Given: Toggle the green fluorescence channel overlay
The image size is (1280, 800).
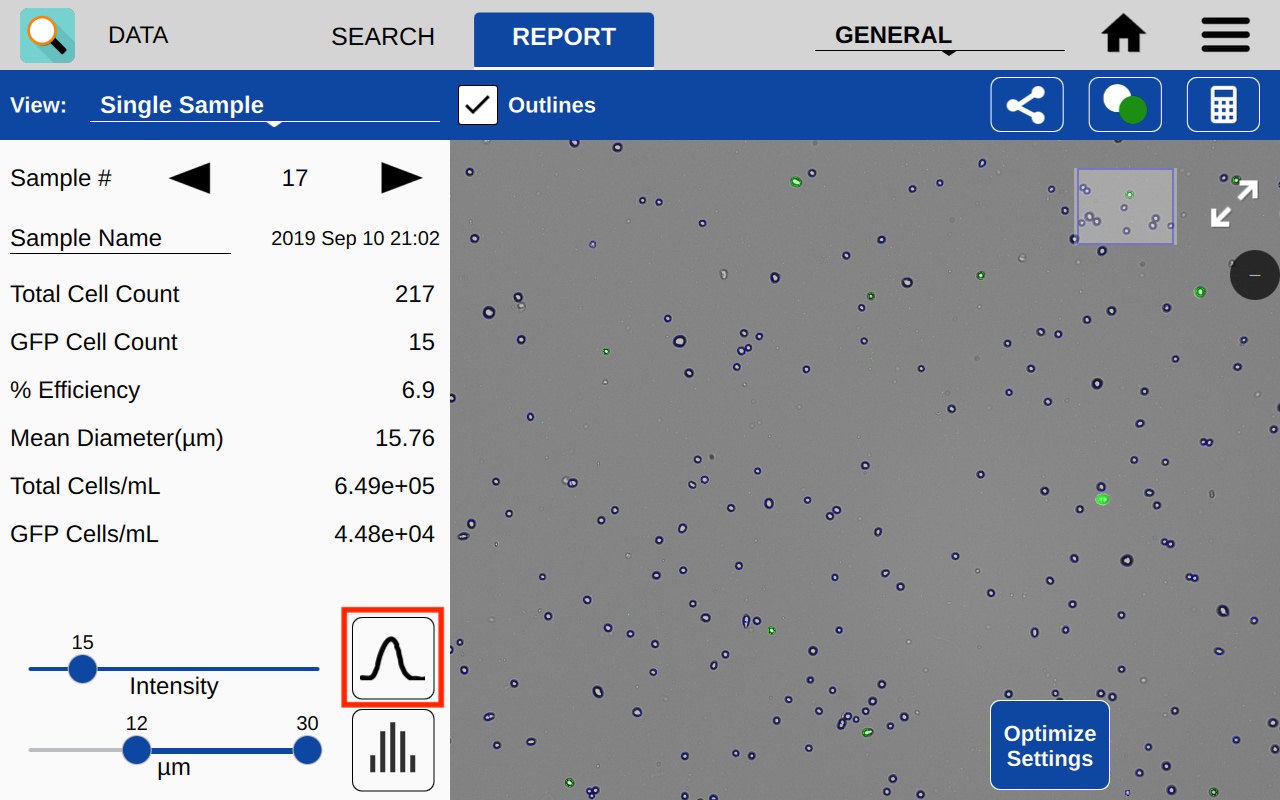Looking at the screenshot, I should coord(1125,105).
